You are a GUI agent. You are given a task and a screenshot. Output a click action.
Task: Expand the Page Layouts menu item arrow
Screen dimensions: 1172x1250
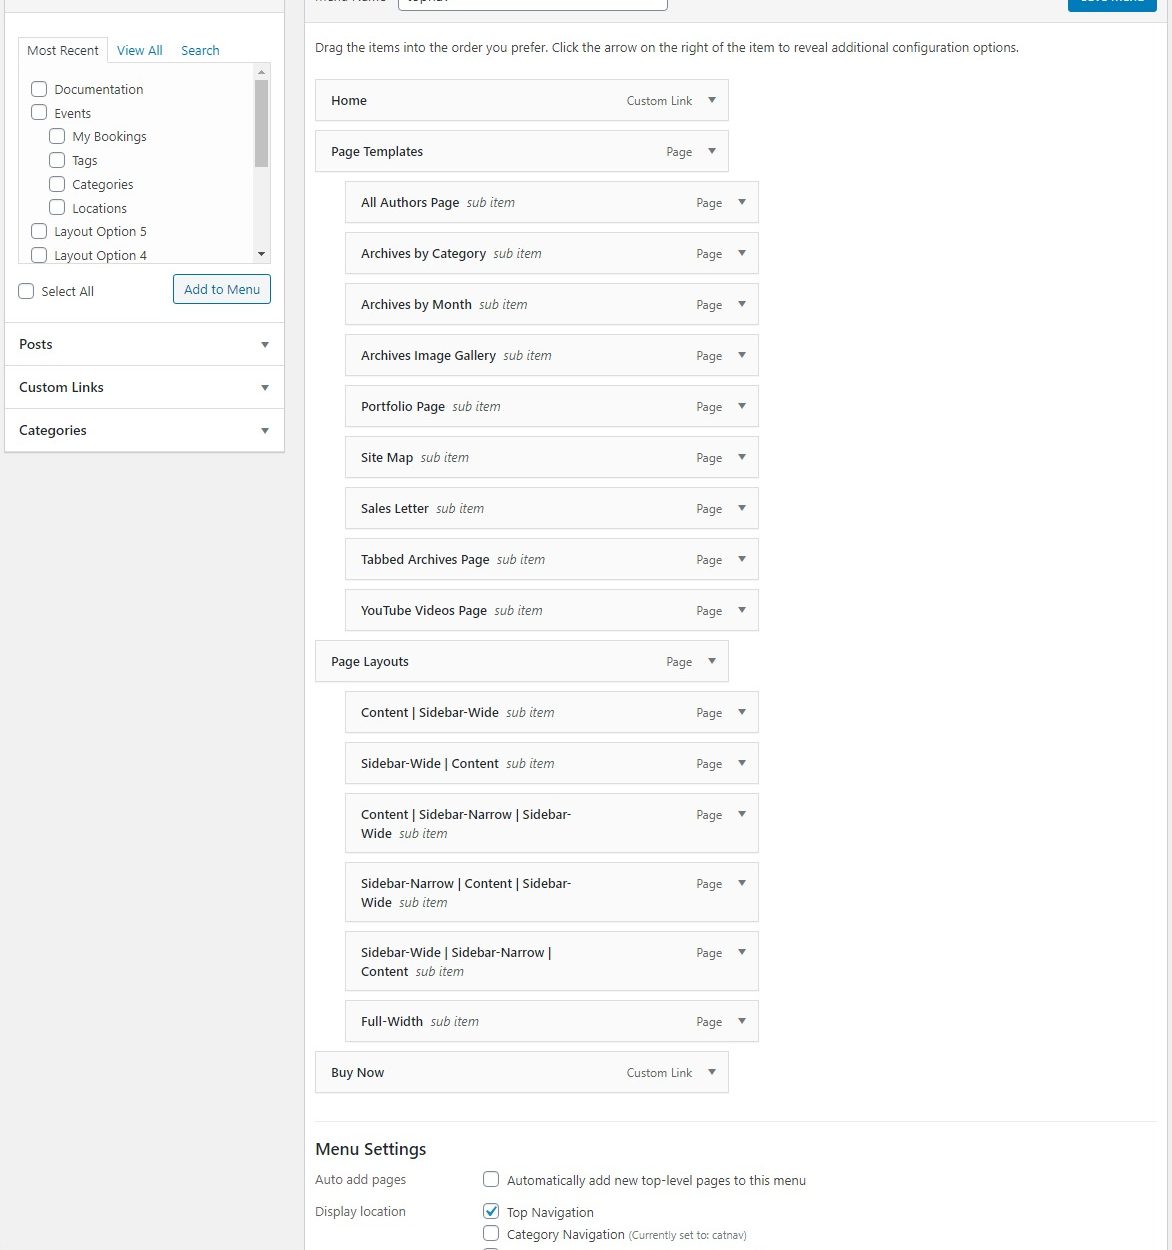pos(712,661)
